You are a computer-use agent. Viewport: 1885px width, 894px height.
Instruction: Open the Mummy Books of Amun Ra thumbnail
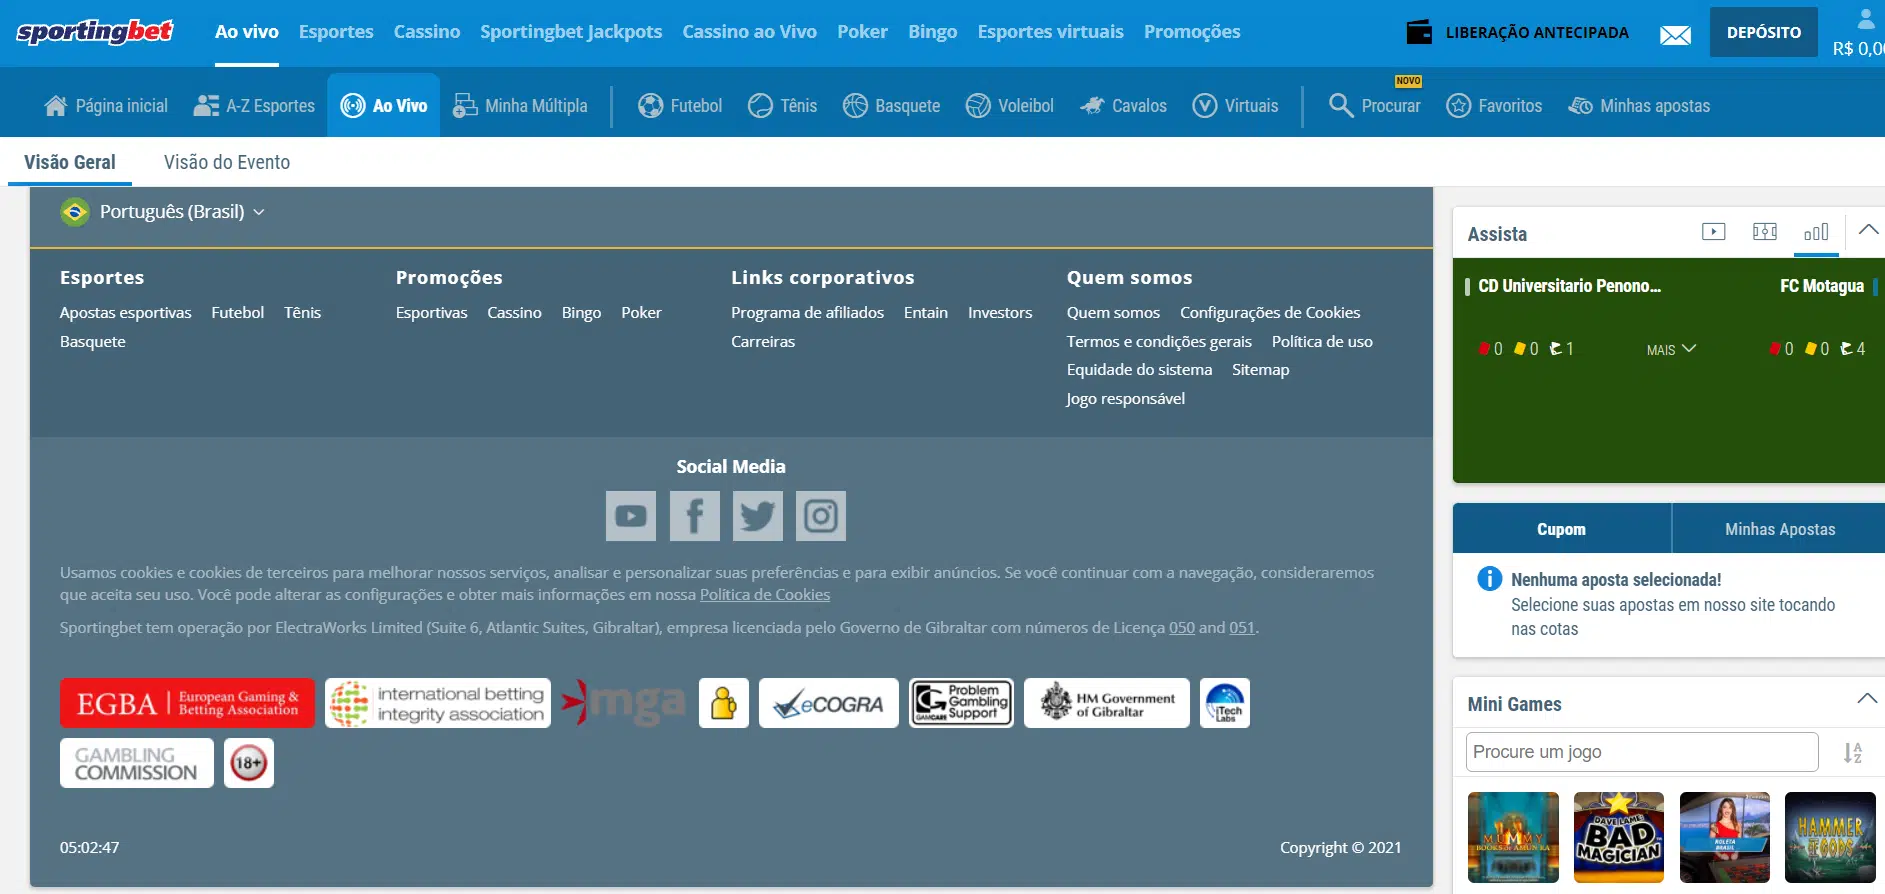tap(1513, 838)
